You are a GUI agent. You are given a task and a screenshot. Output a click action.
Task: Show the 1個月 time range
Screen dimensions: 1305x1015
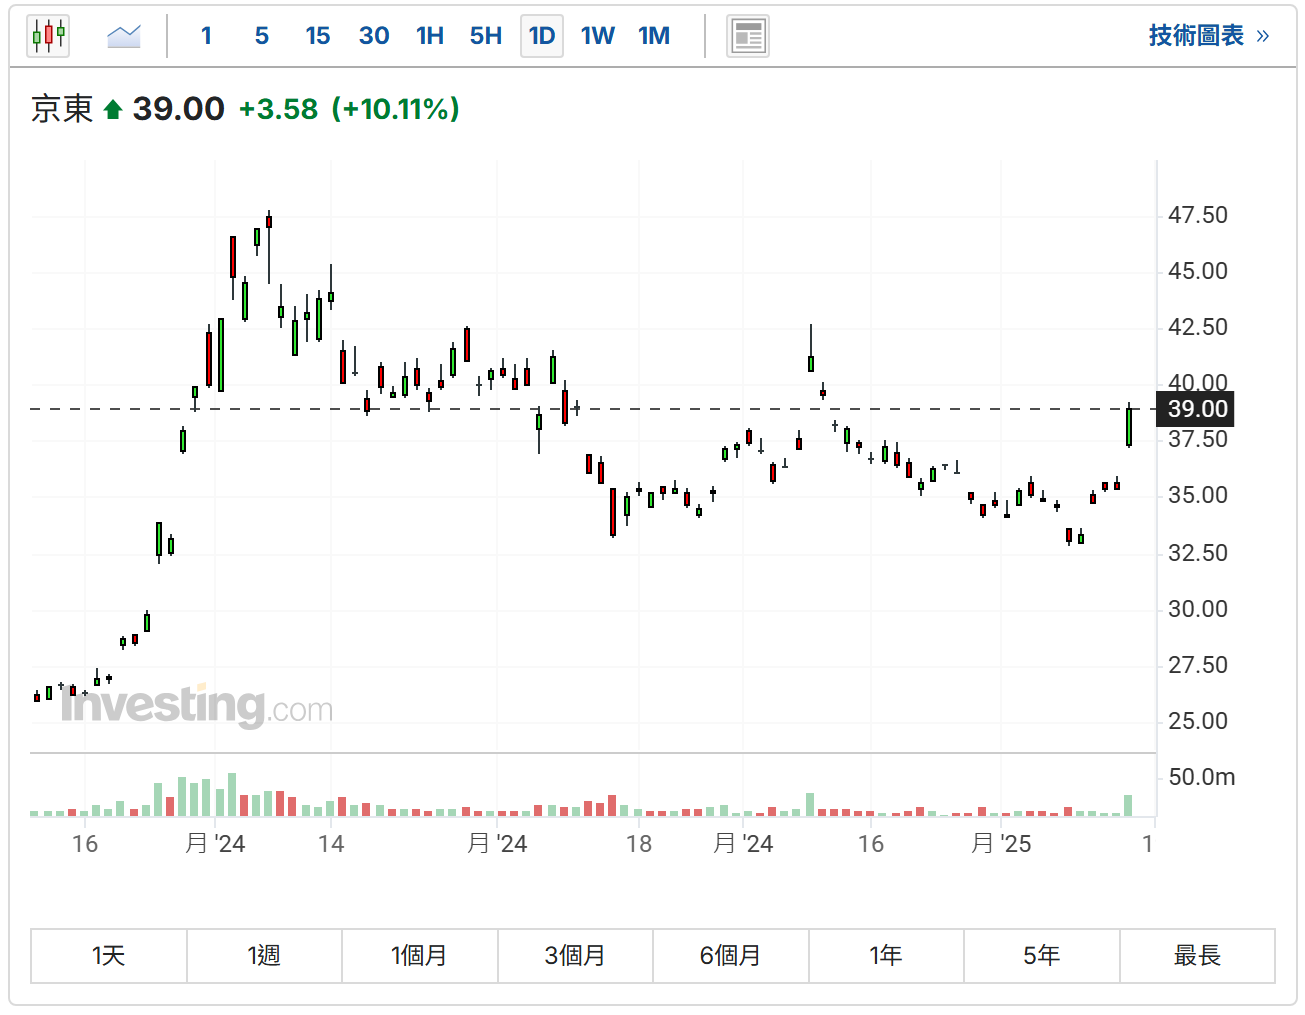pos(419,956)
